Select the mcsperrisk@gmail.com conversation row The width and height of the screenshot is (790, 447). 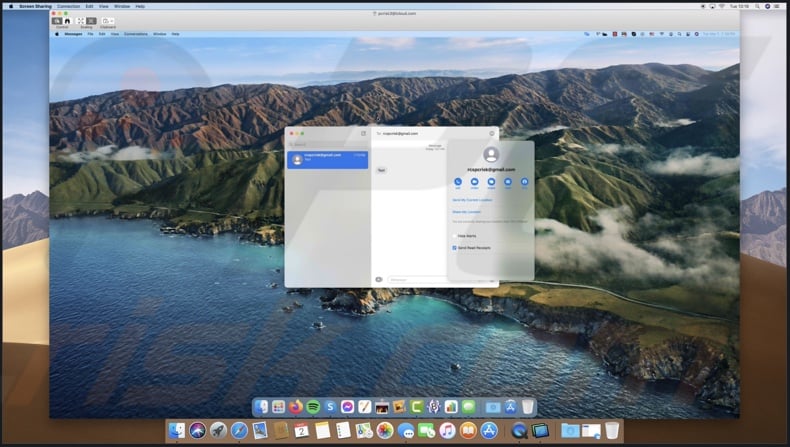point(327,159)
